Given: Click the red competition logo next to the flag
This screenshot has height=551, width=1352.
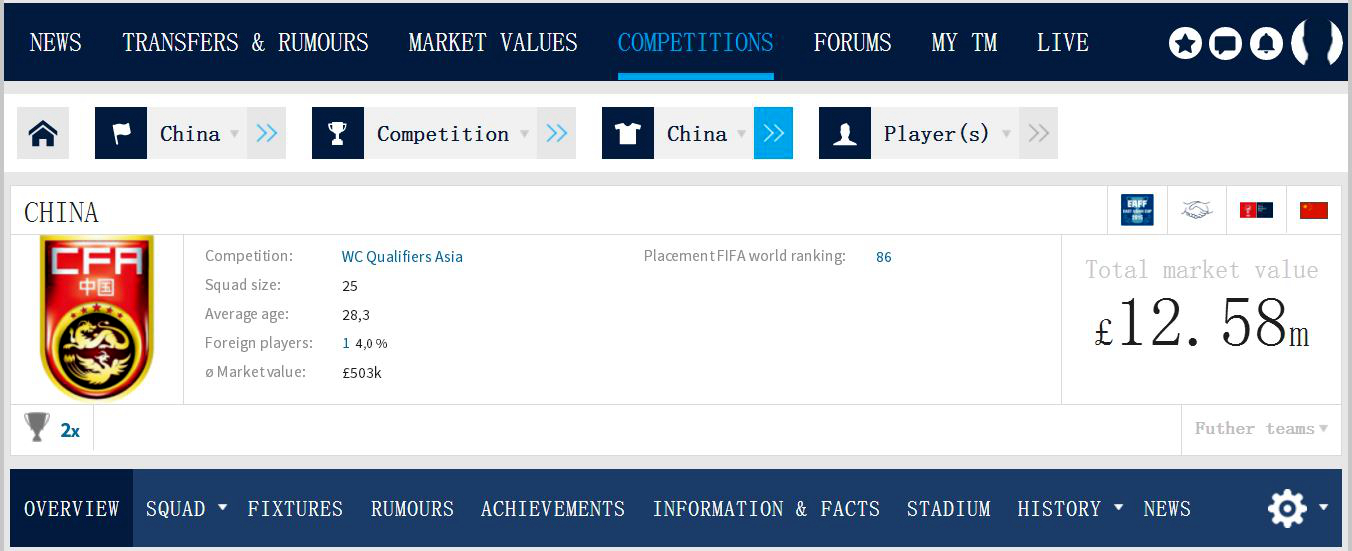Looking at the screenshot, I should click(x=1256, y=210).
